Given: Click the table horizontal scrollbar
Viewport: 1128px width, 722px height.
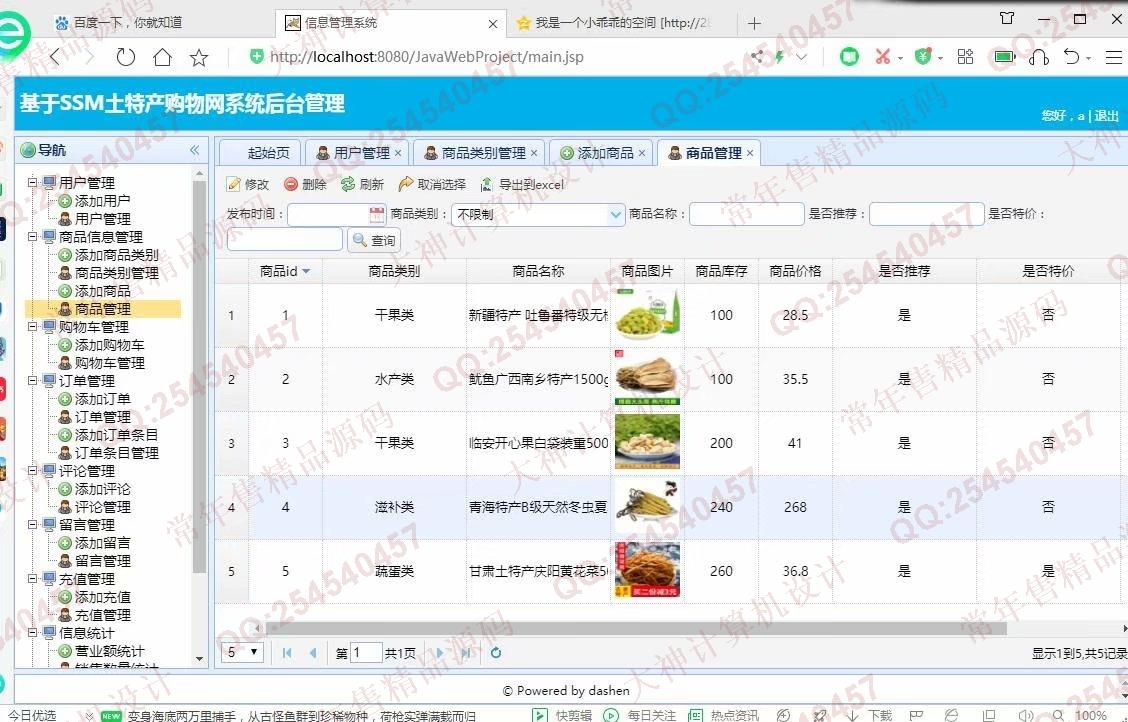Looking at the screenshot, I should tap(630, 628).
